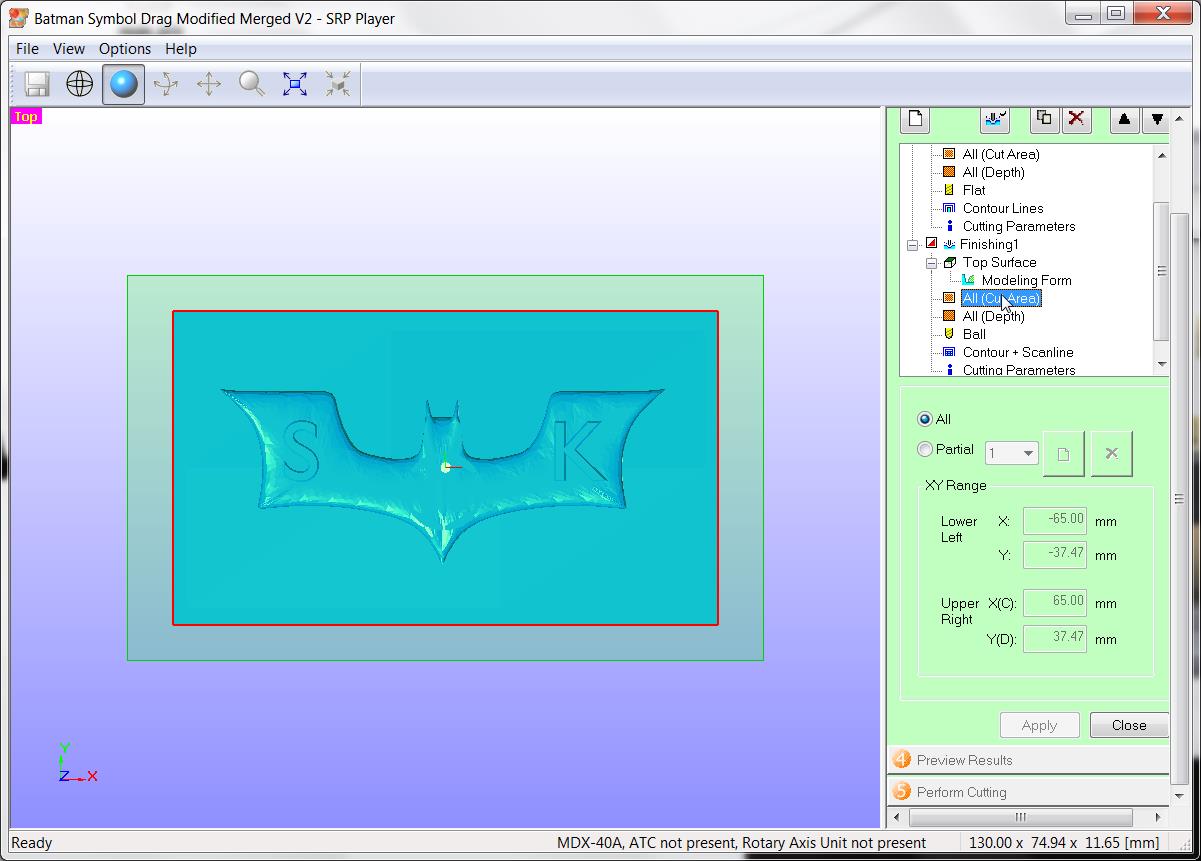The width and height of the screenshot is (1201, 861).
Task: Activate the rotate view tool
Action: 166,84
